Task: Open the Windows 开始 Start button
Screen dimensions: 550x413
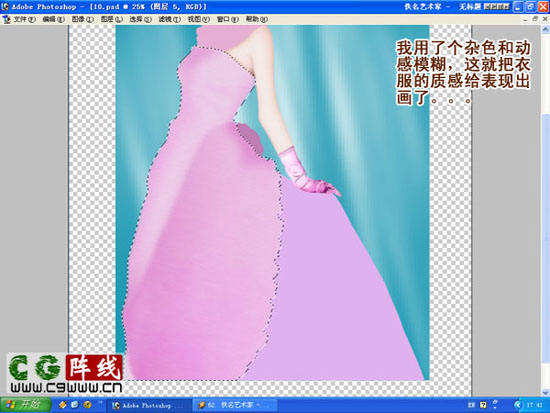Action: coord(26,405)
